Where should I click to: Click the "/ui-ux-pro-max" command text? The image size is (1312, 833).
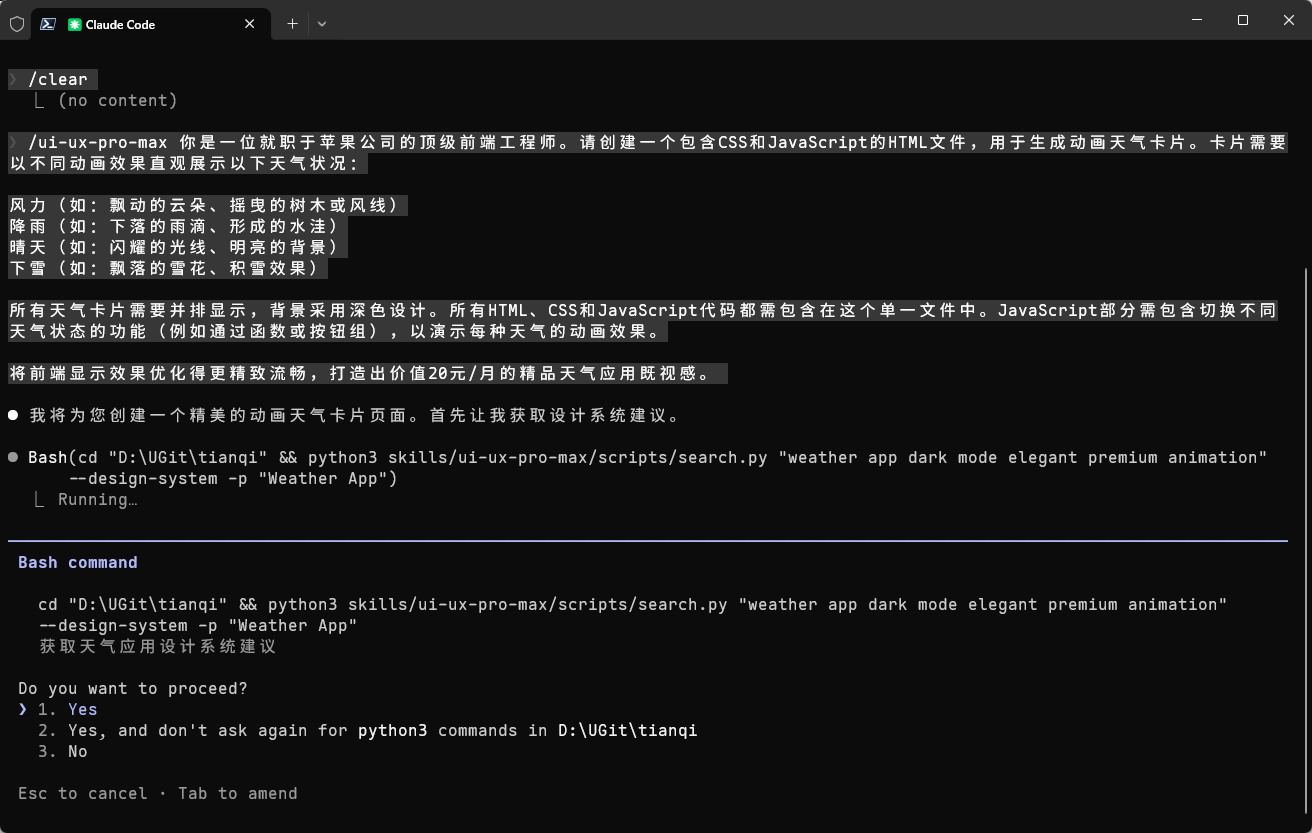(x=96, y=141)
